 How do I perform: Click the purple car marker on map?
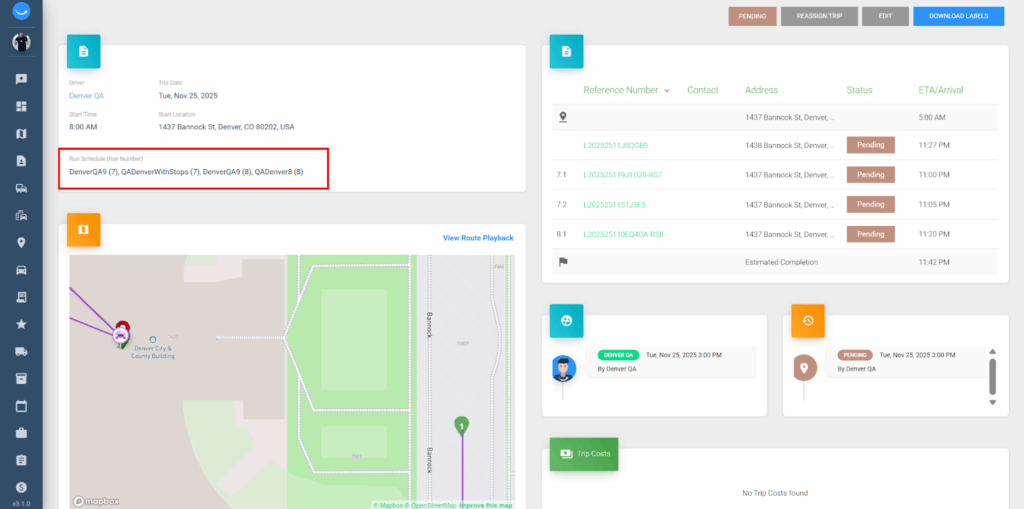point(120,335)
